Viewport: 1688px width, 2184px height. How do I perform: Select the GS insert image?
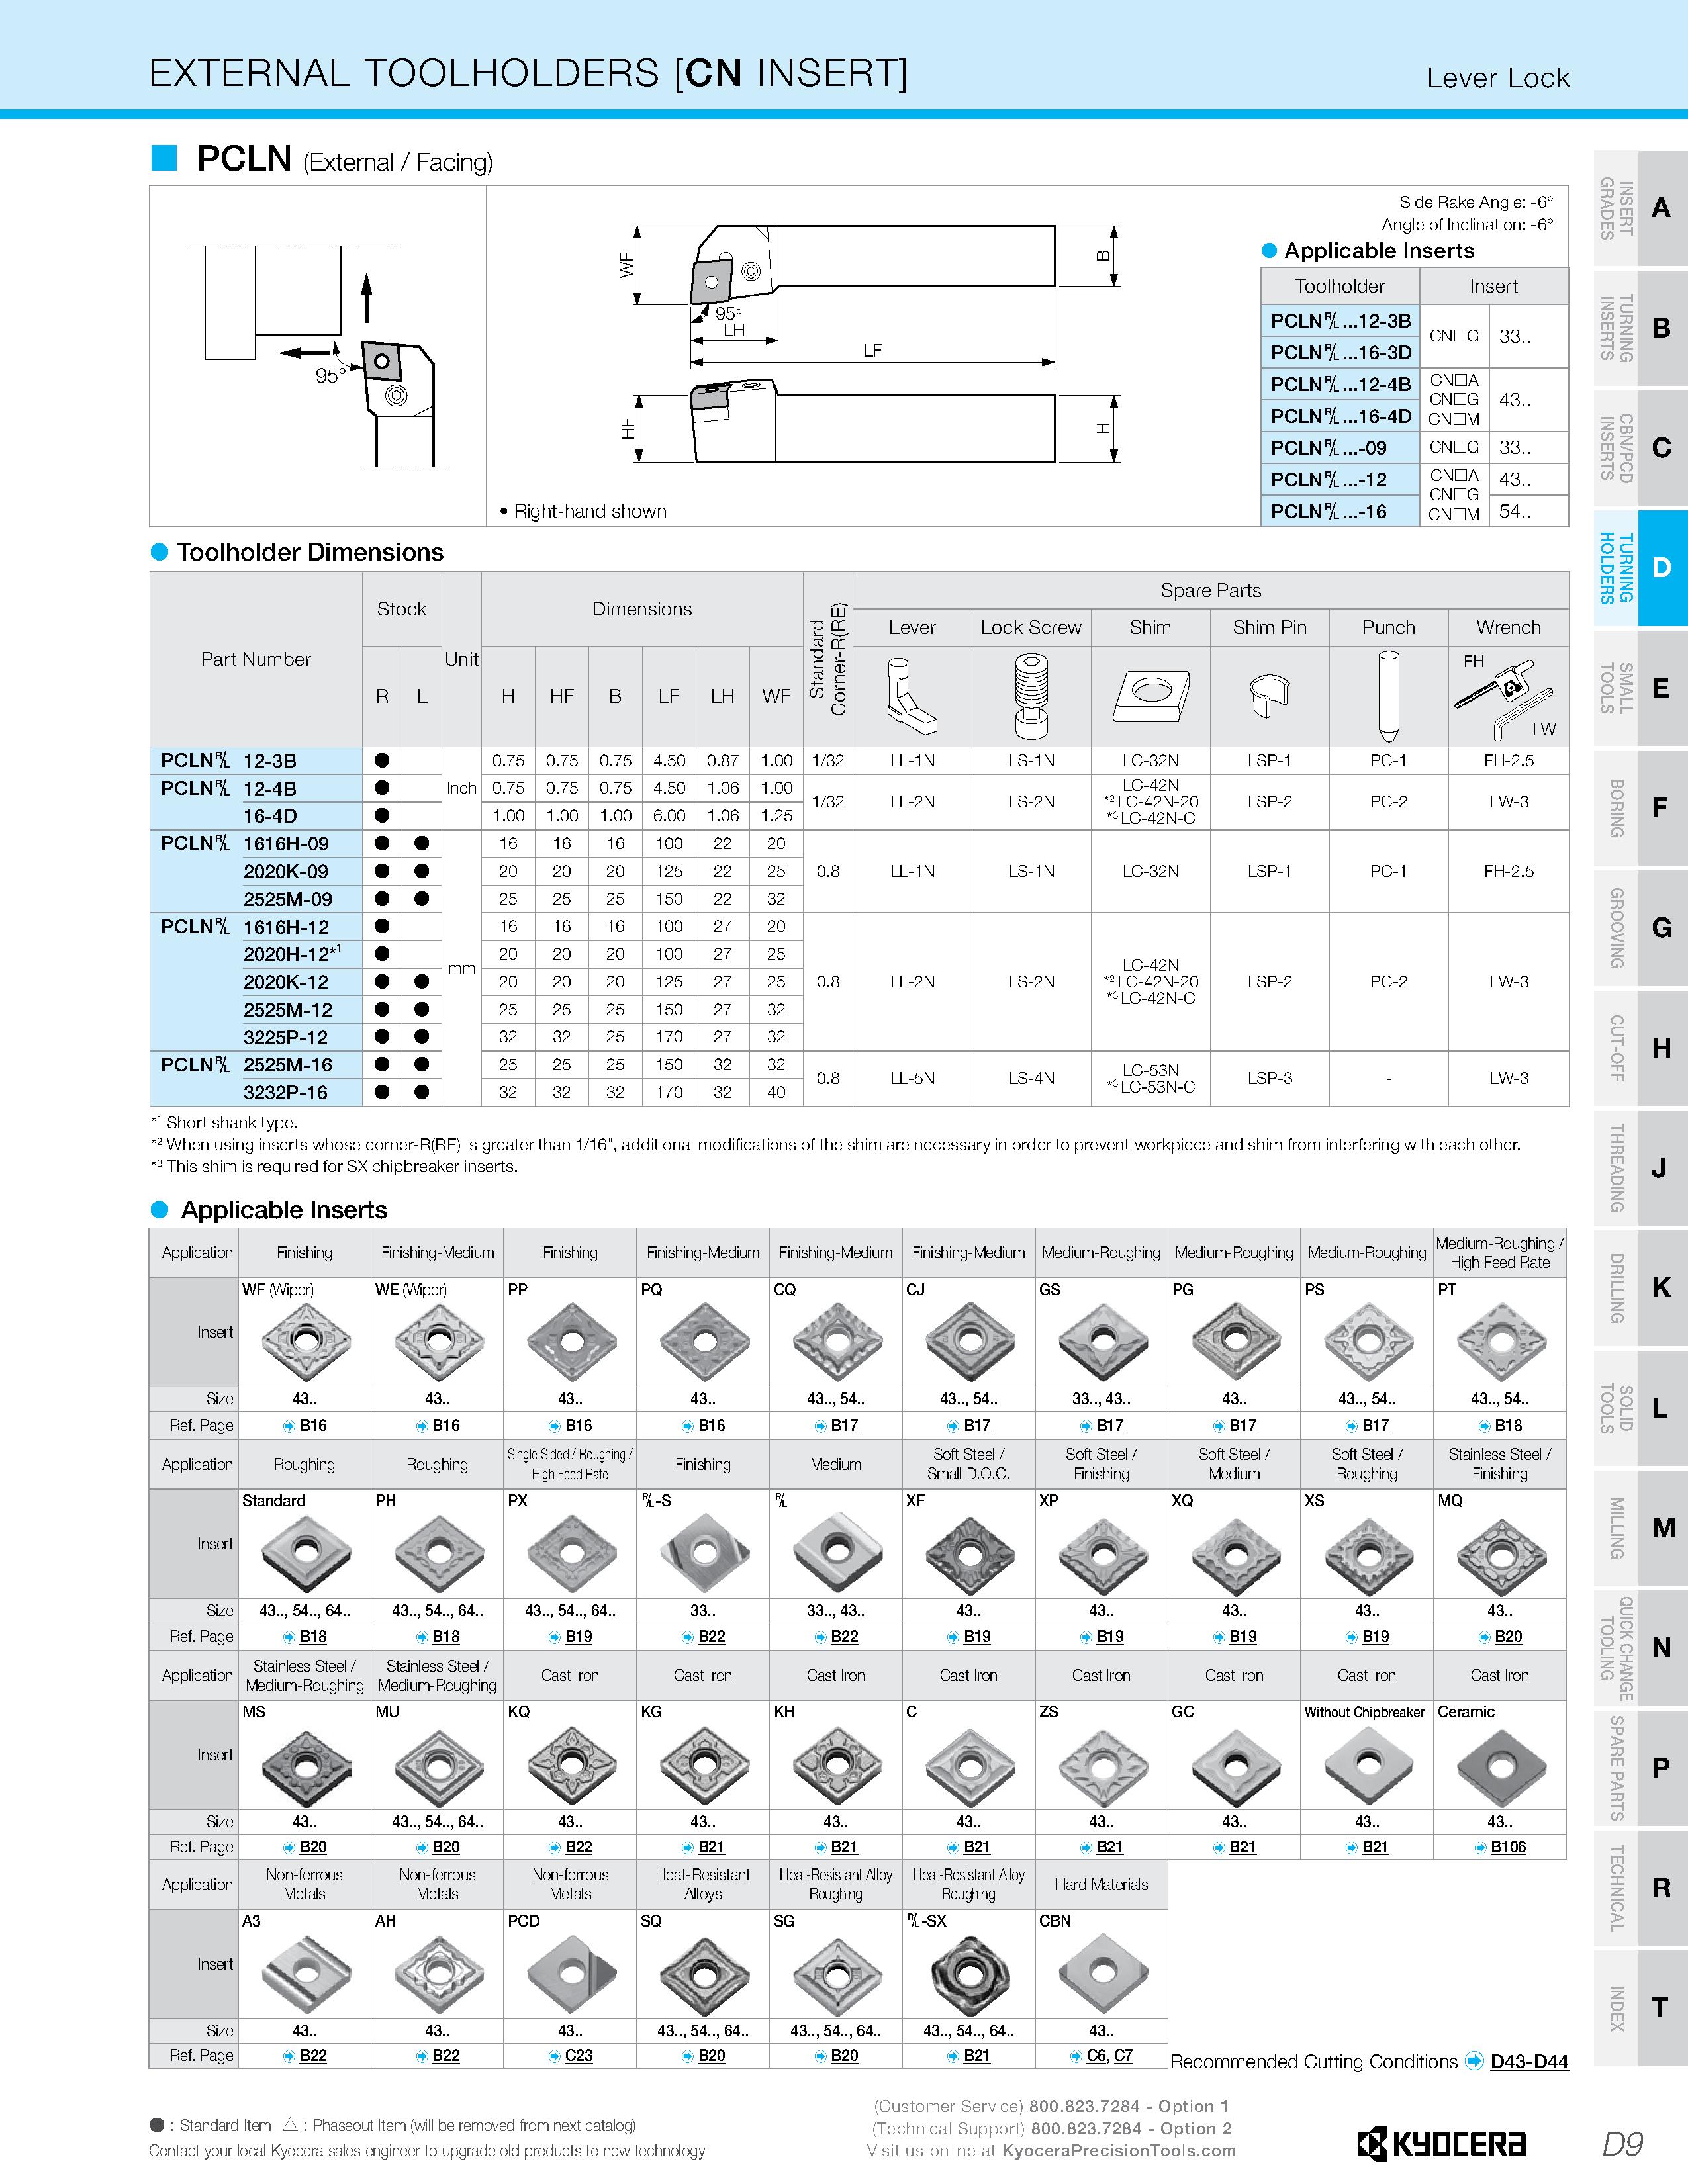point(1102,1341)
